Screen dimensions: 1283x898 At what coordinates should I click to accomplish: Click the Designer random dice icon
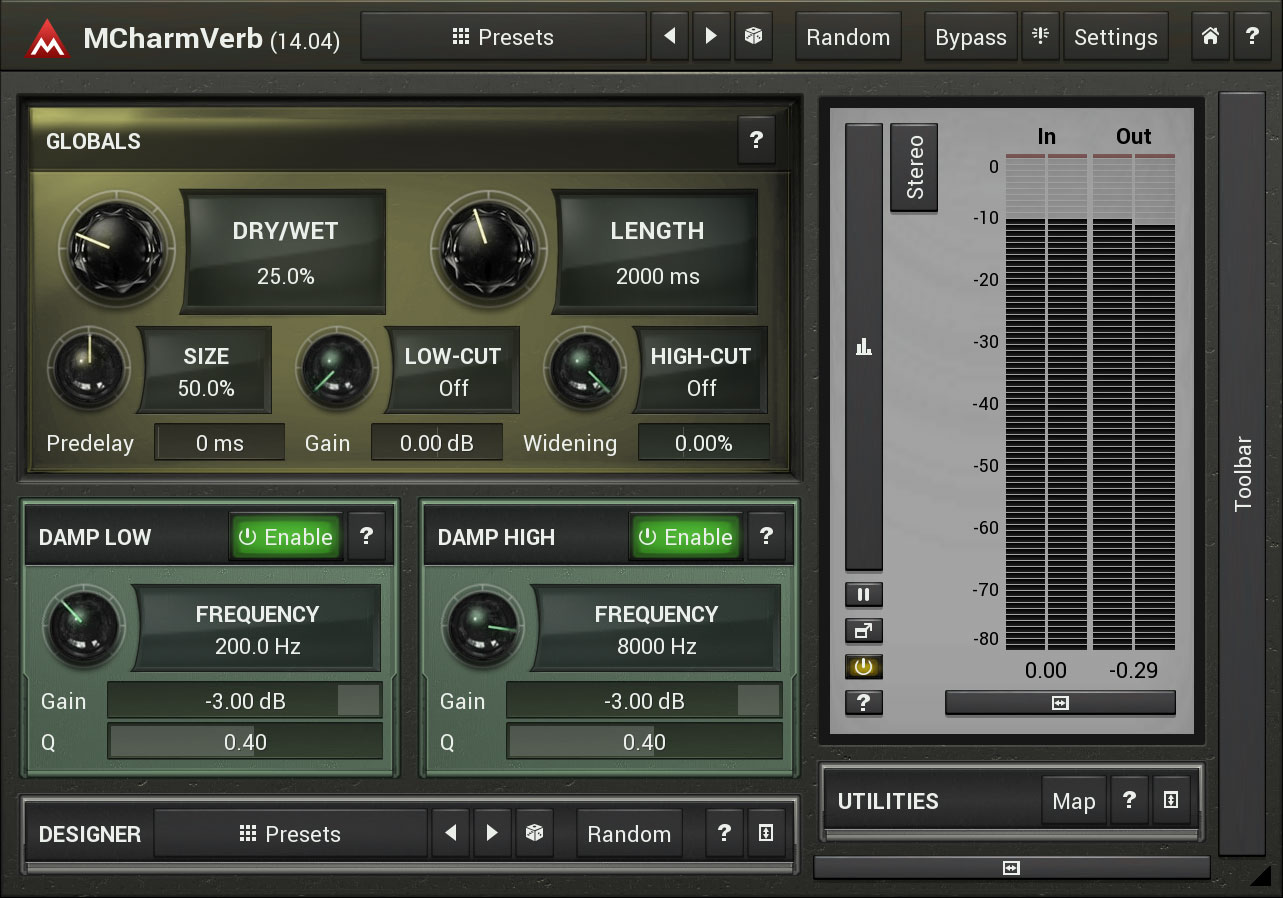[x=535, y=833]
